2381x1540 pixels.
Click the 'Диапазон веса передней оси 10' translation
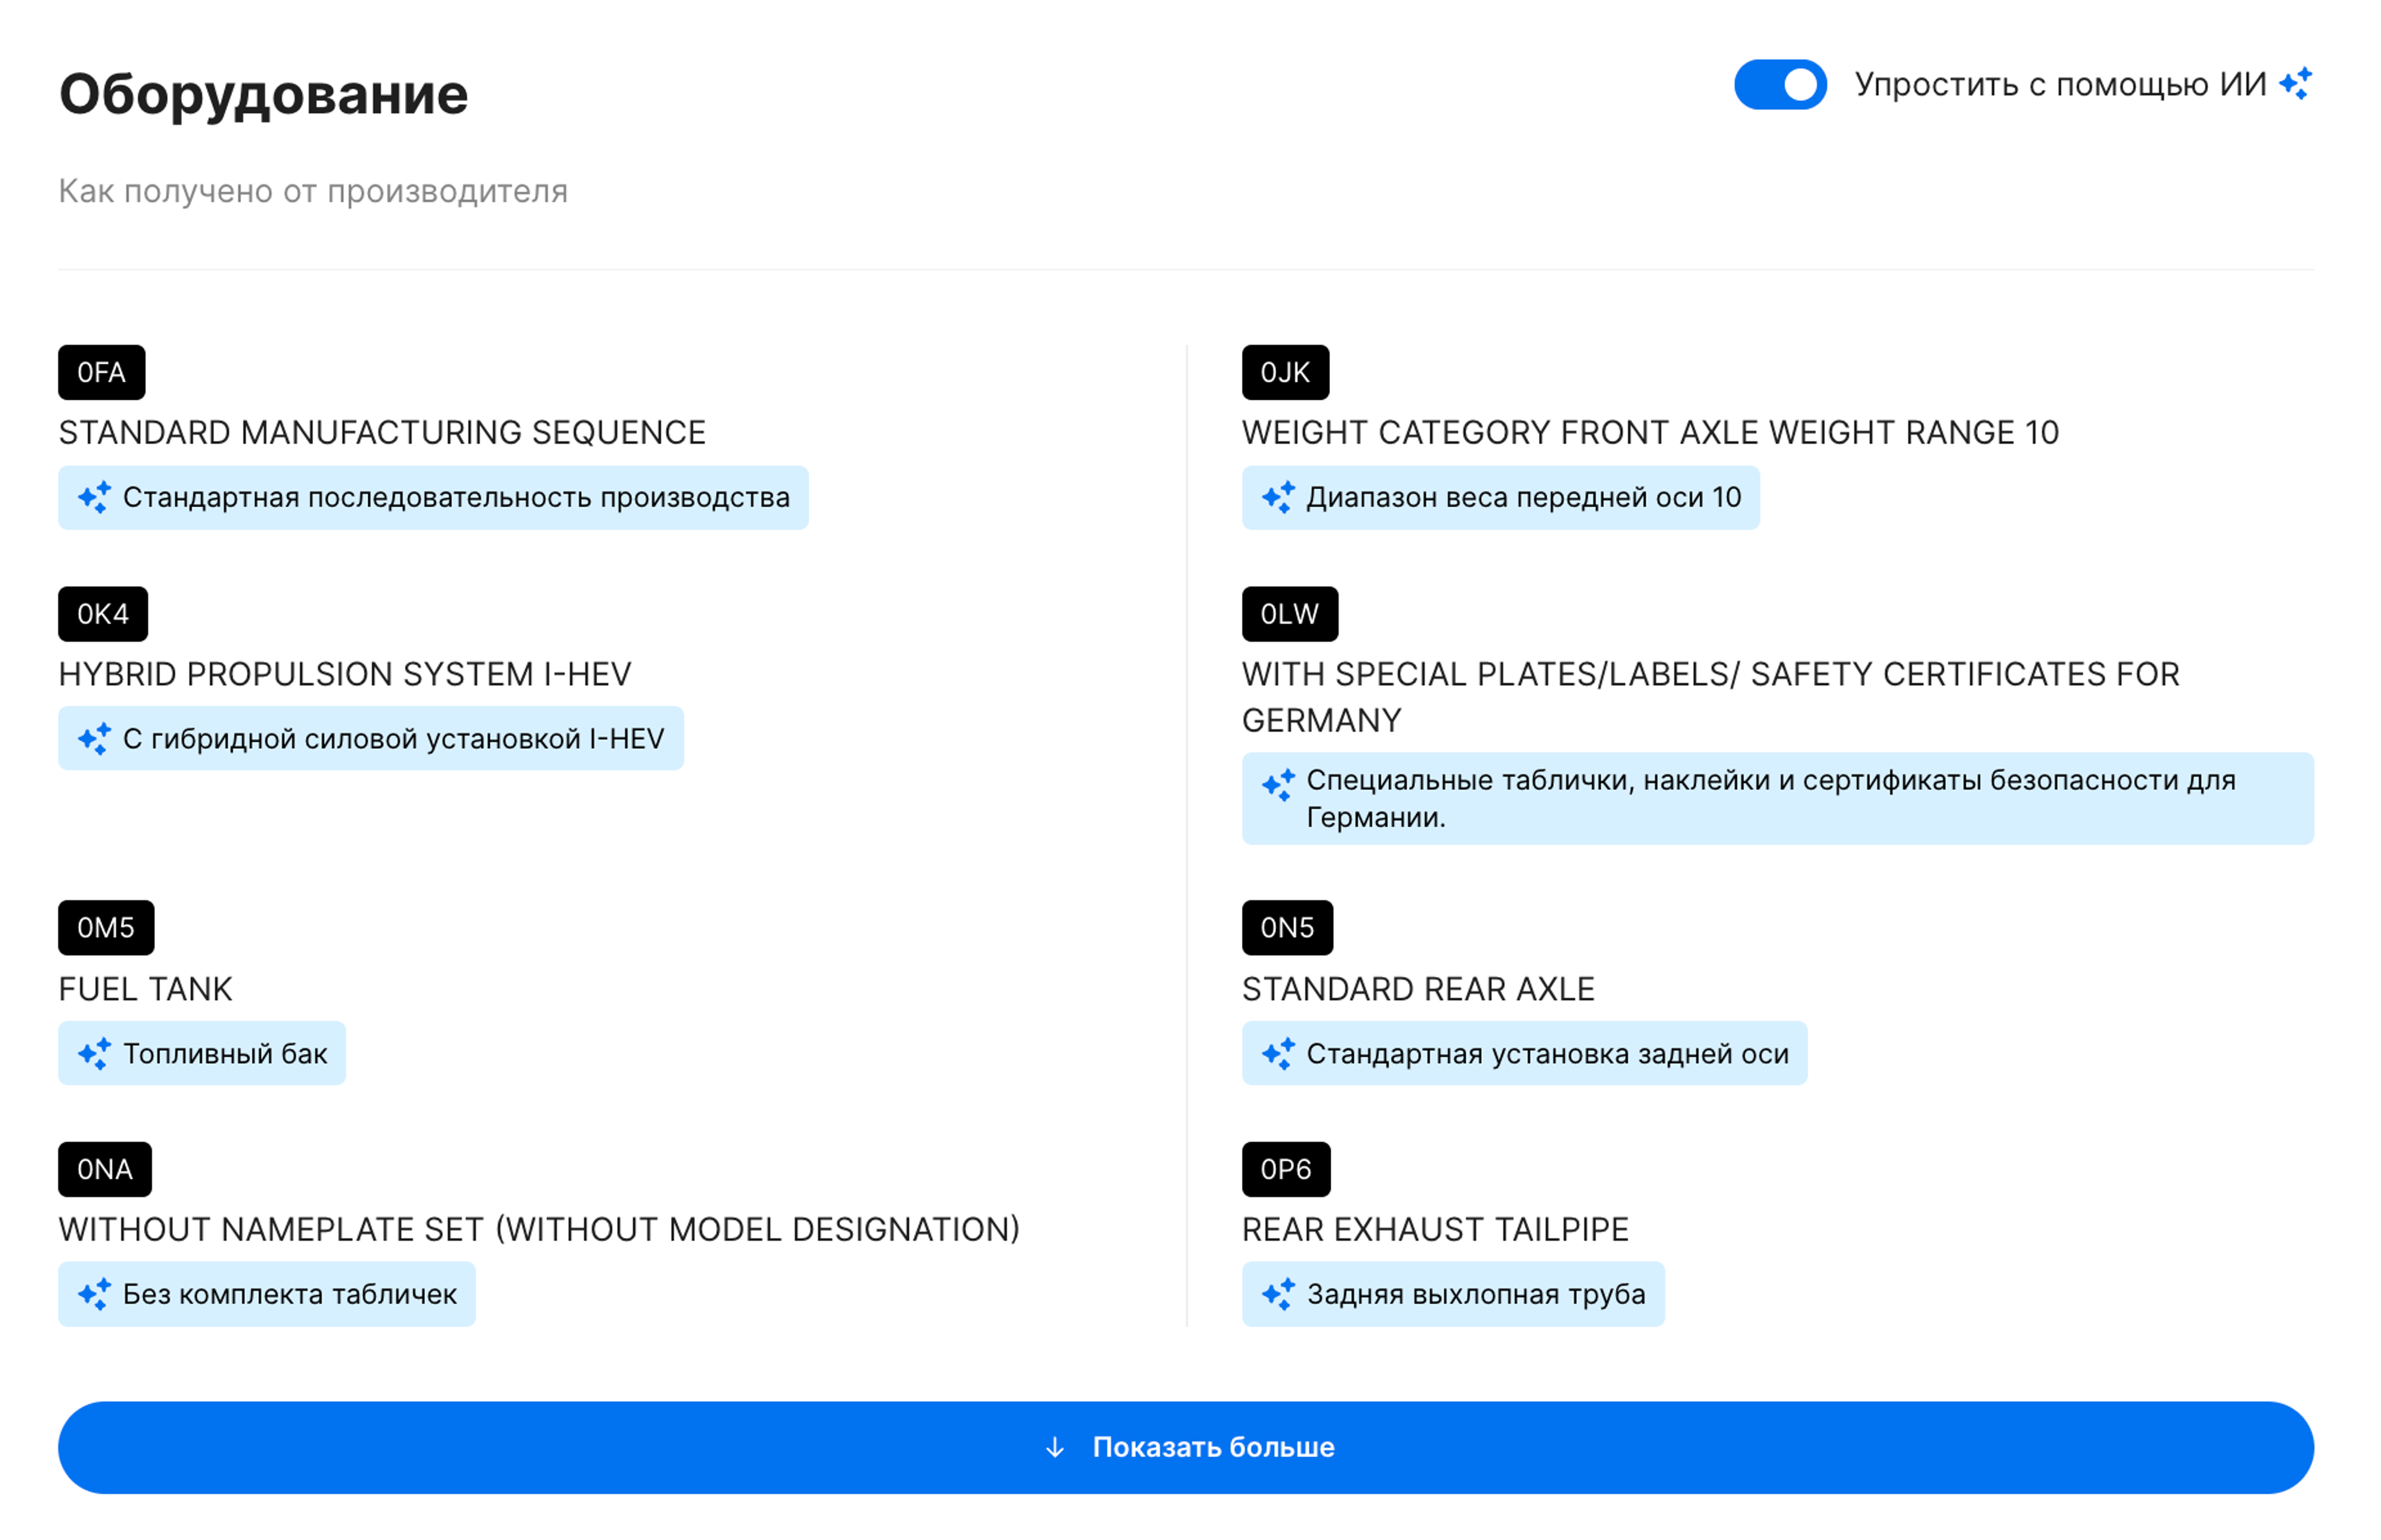click(1524, 497)
